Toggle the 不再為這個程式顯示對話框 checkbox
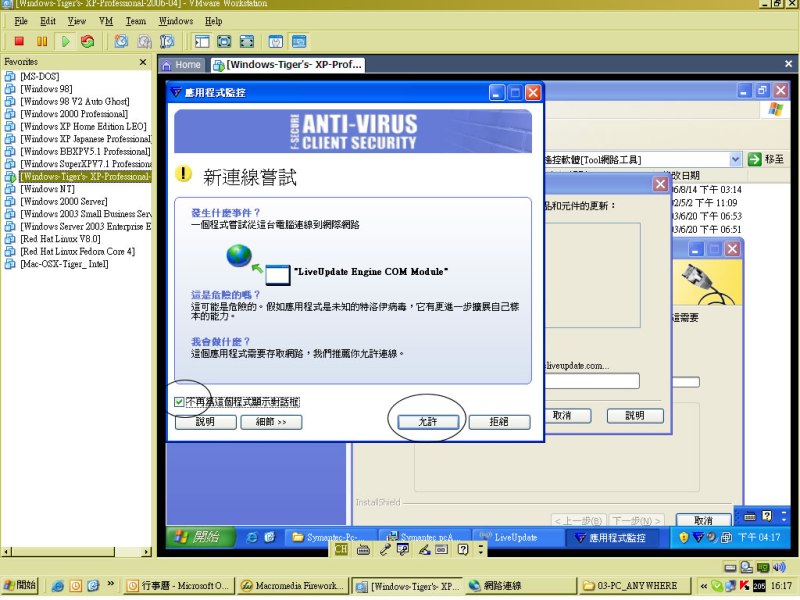The width and height of the screenshot is (800, 600). tap(179, 402)
